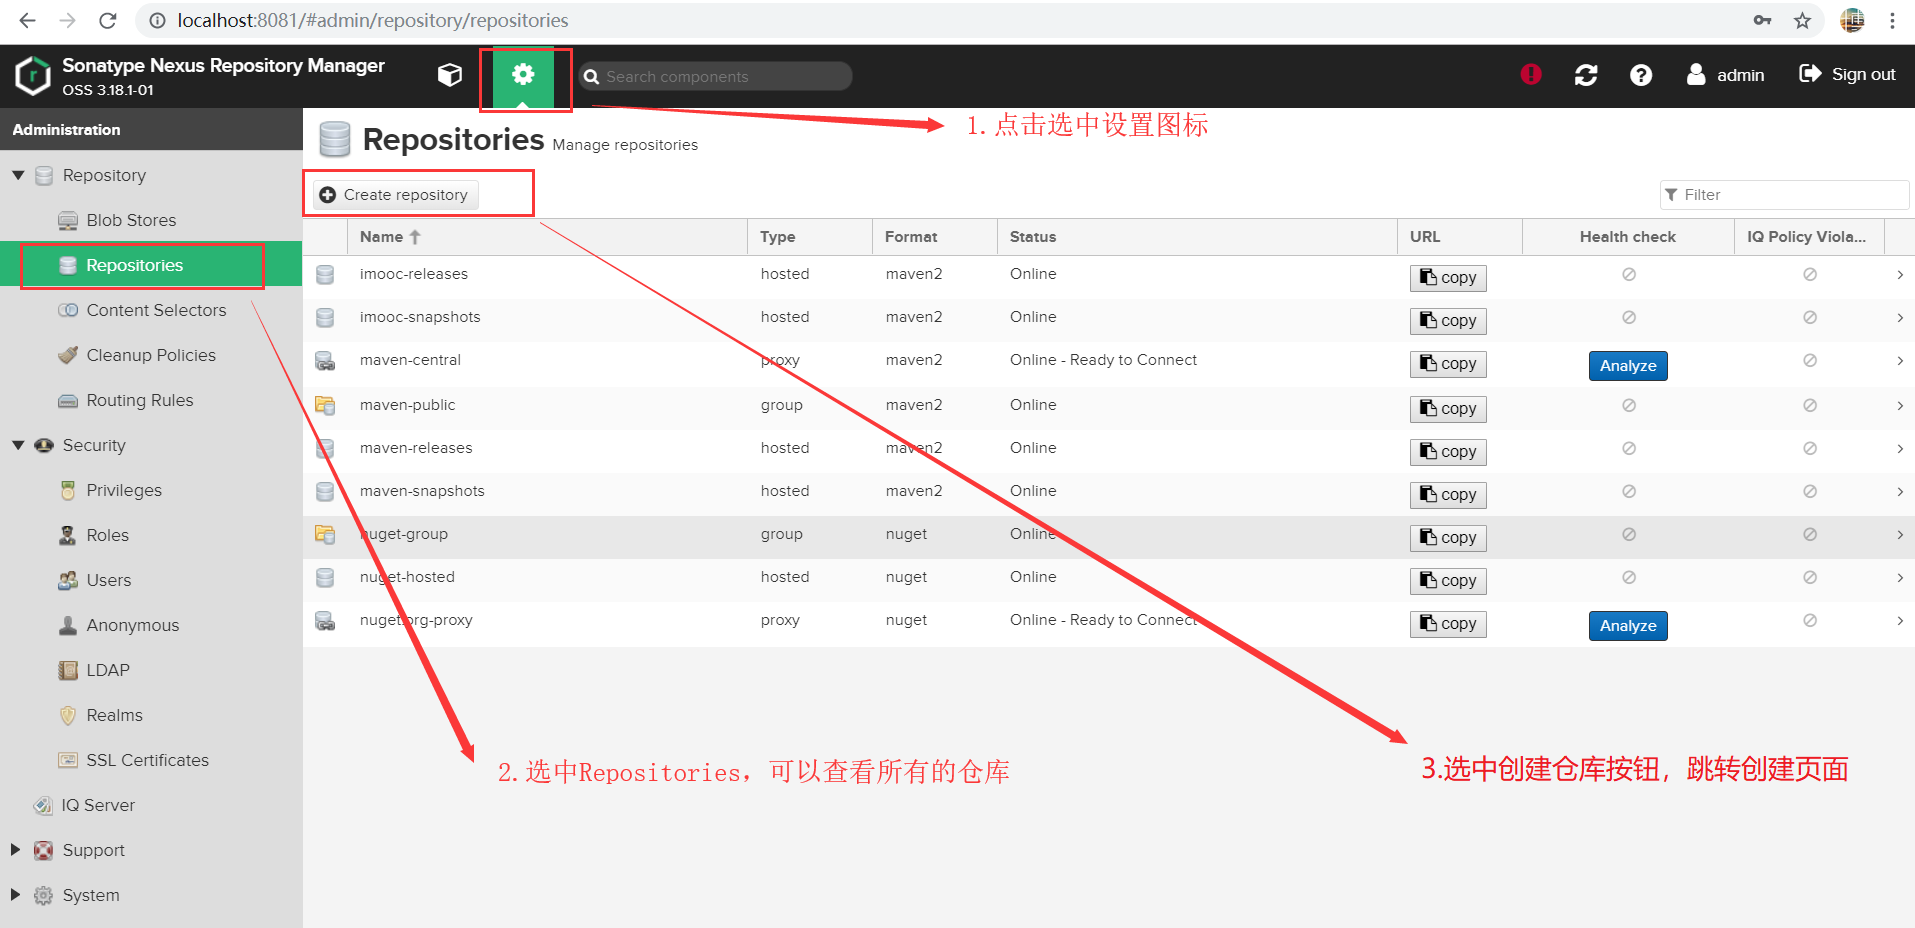This screenshot has width=1915, height=928.
Task: Click maven-public group folder icon
Action: tap(325, 405)
